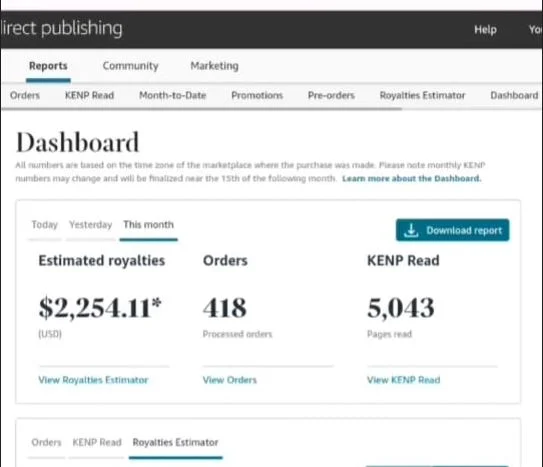Click the KENP Read card heading
The height and width of the screenshot is (467, 543).
(x=403, y=261)
